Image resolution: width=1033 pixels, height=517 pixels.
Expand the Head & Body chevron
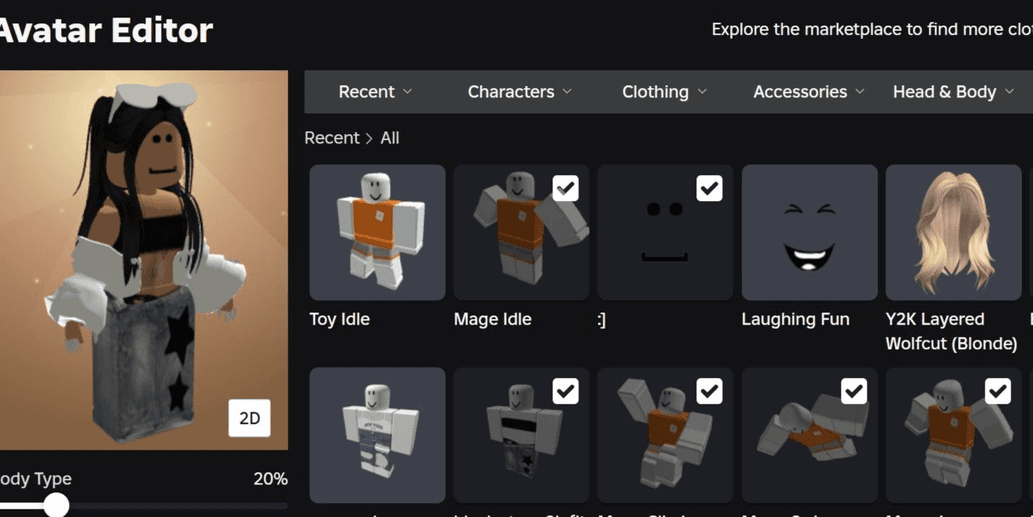pos(1009,92)
